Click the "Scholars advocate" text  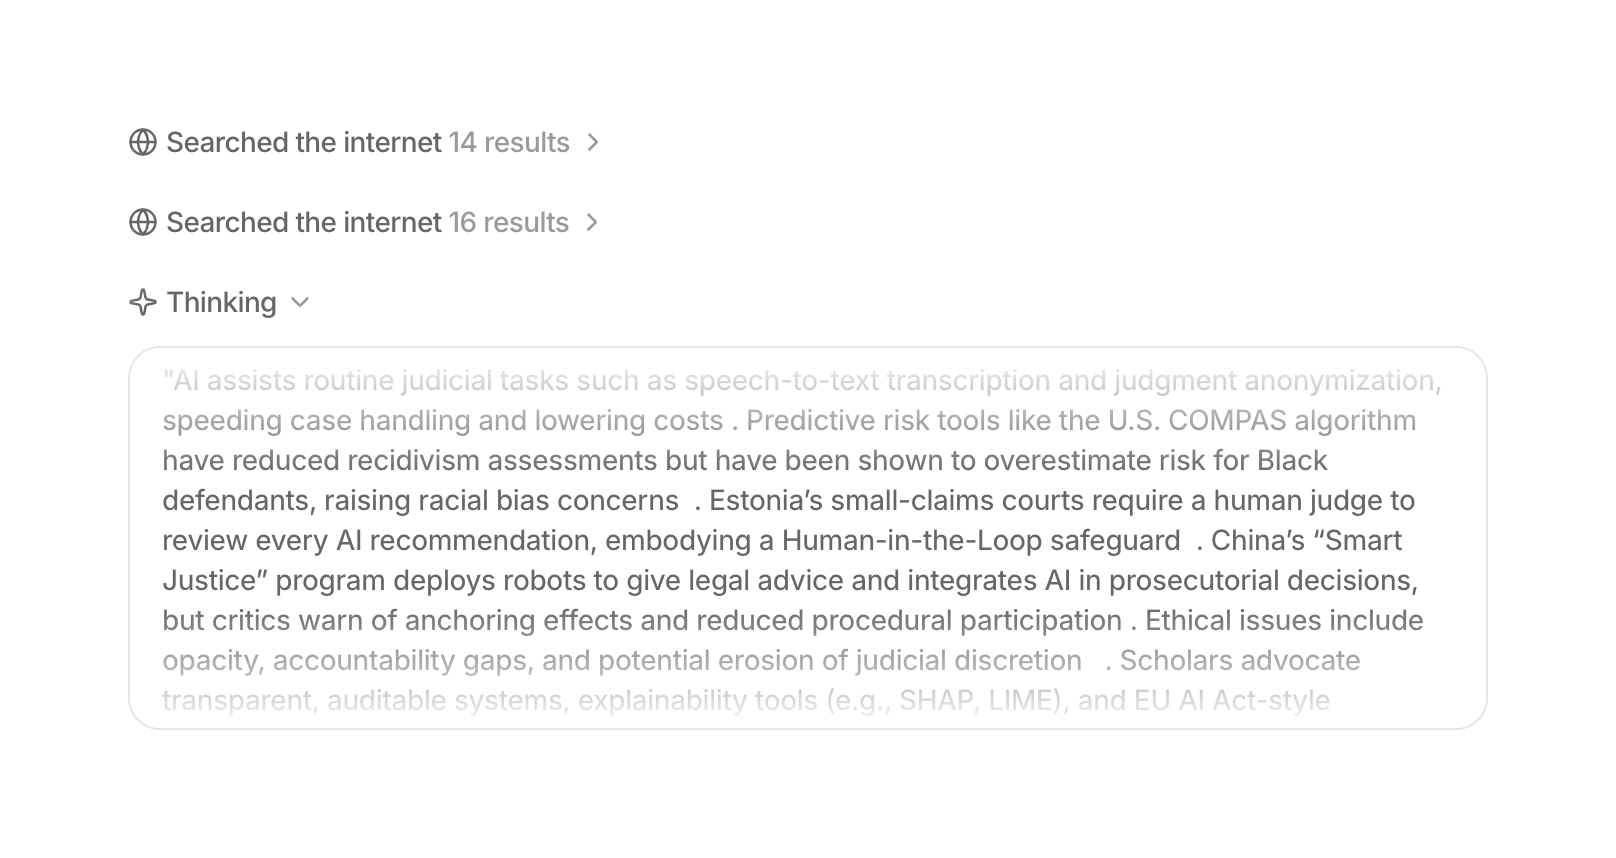pos(1240,661)
